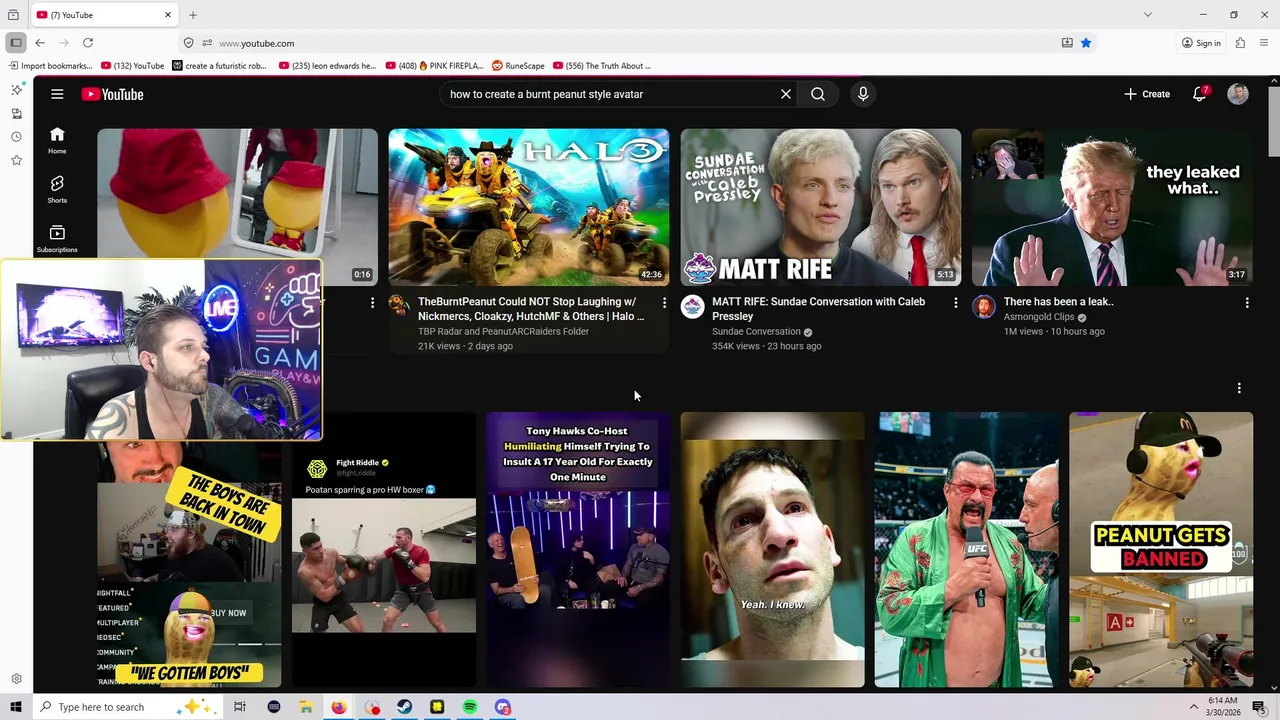Open 'Import bookmarks...' item
The height and width of the screenshot is (720, 1280).
pyautogui.click(x=51, y=66)
